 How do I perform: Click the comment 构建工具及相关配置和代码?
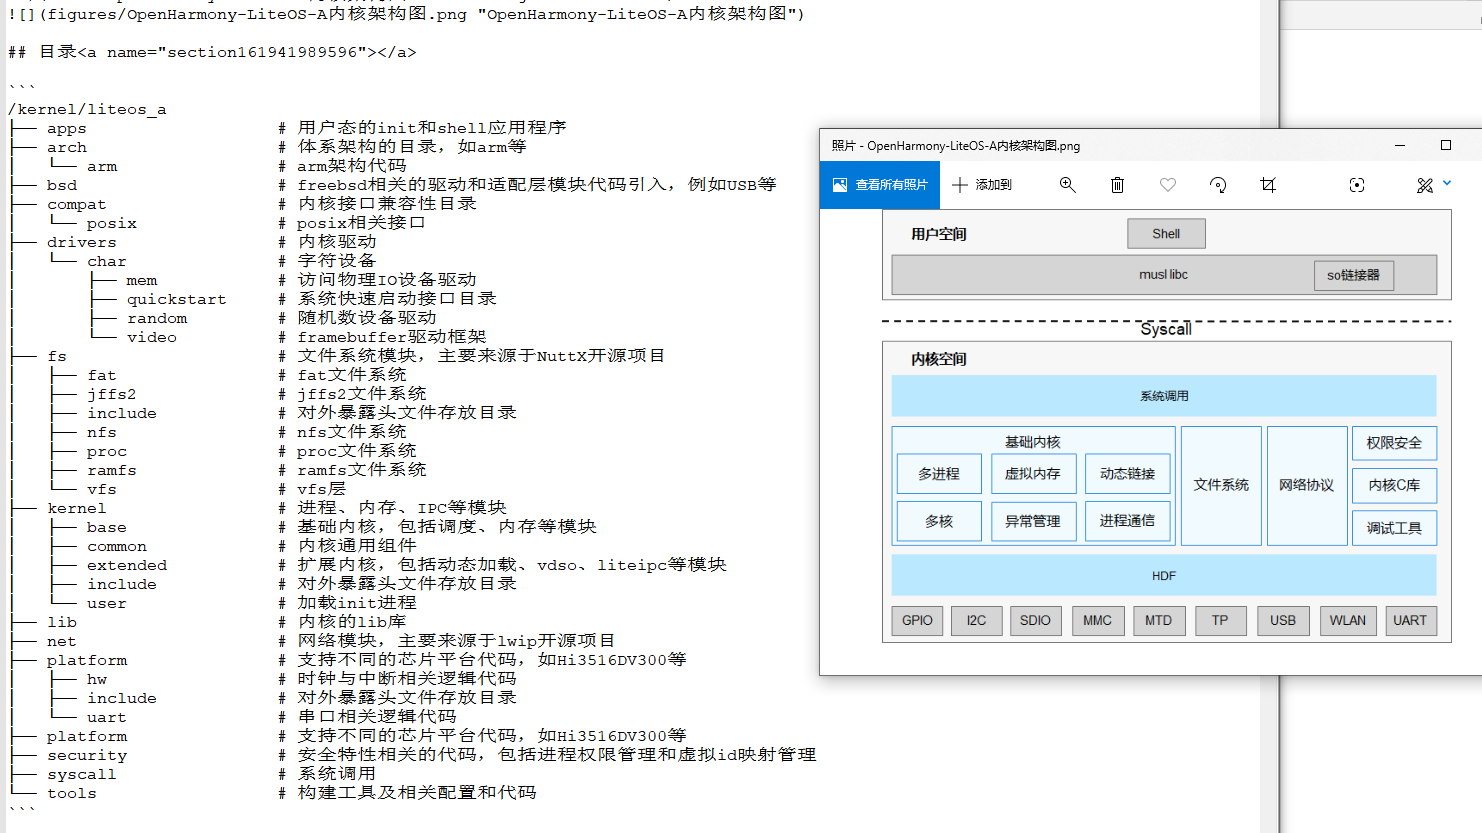coord(417,793)
